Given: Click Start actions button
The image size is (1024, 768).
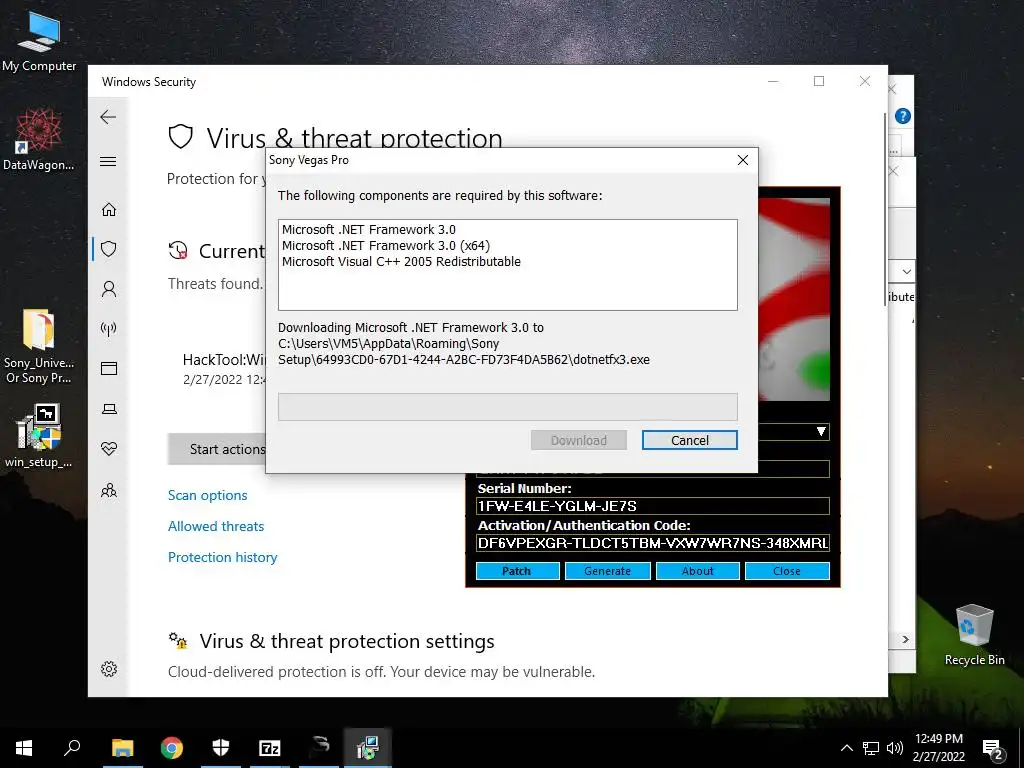Looking at the screenshot, I should coord(217,449).
